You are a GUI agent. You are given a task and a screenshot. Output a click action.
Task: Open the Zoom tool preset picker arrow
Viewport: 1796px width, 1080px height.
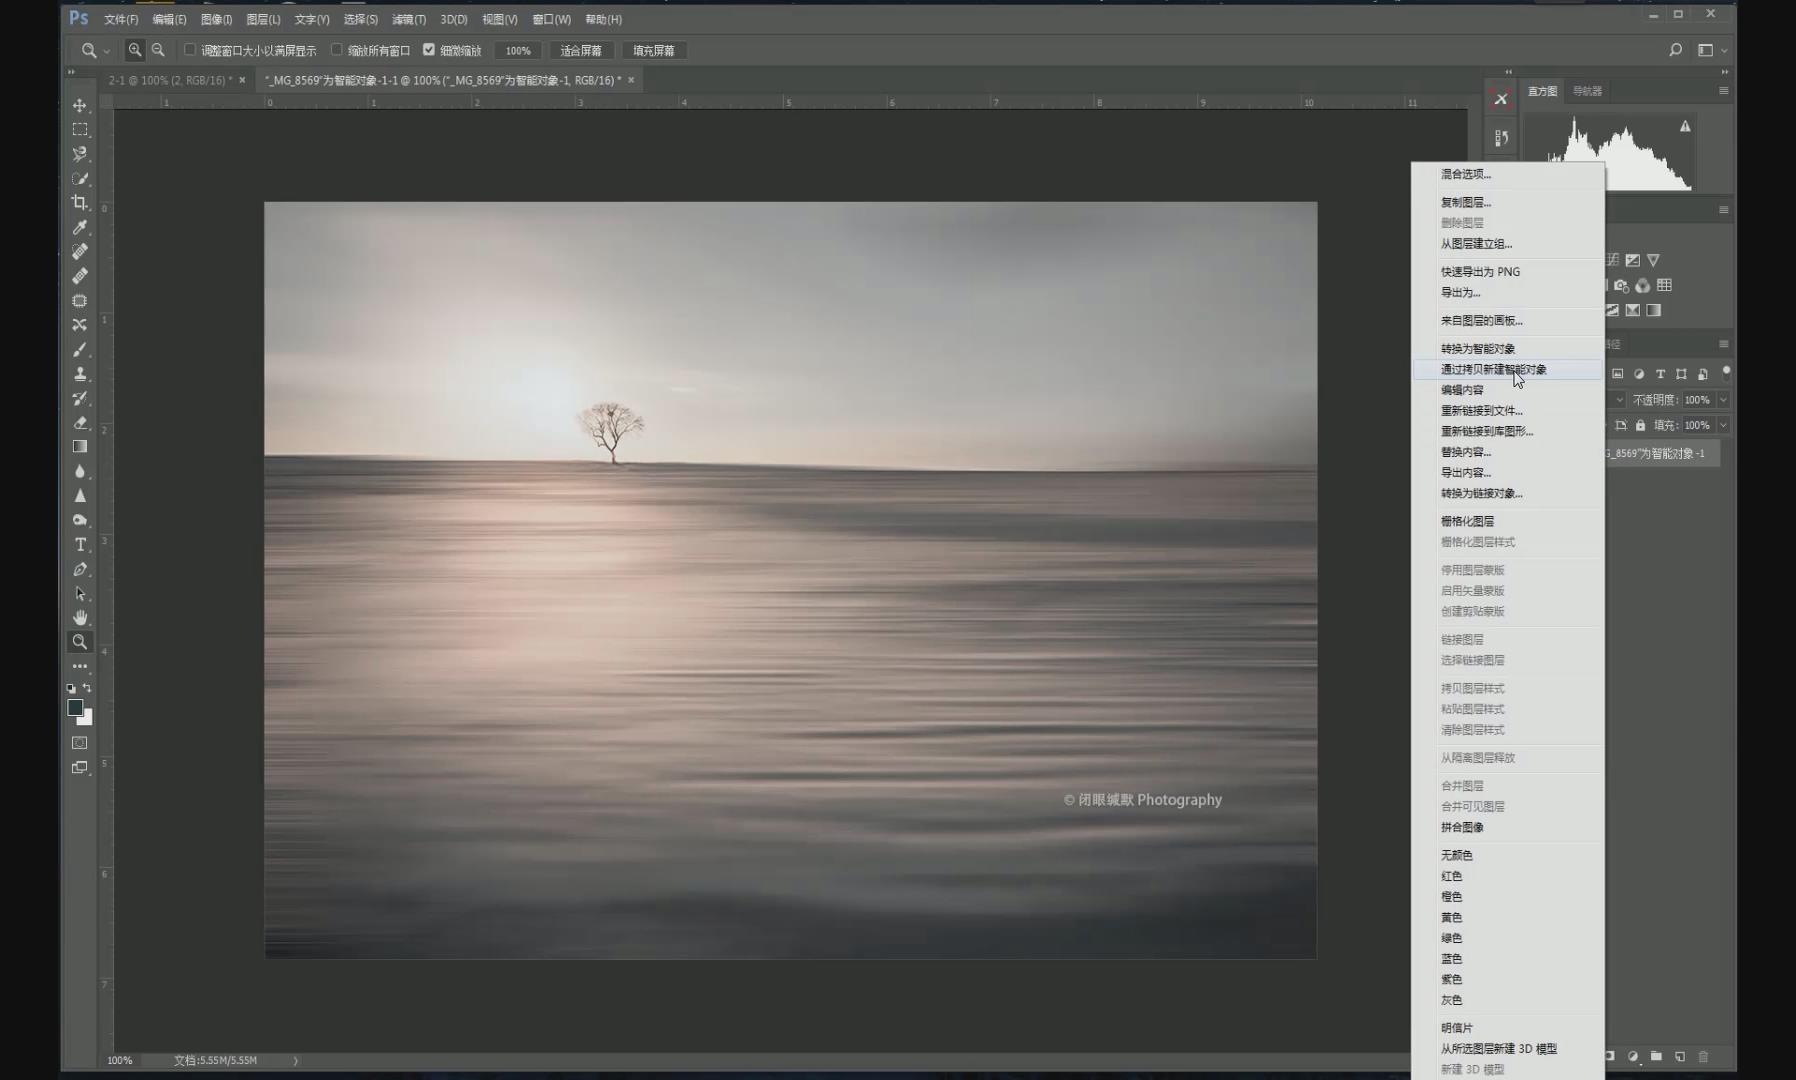click(x=106, y=51)
